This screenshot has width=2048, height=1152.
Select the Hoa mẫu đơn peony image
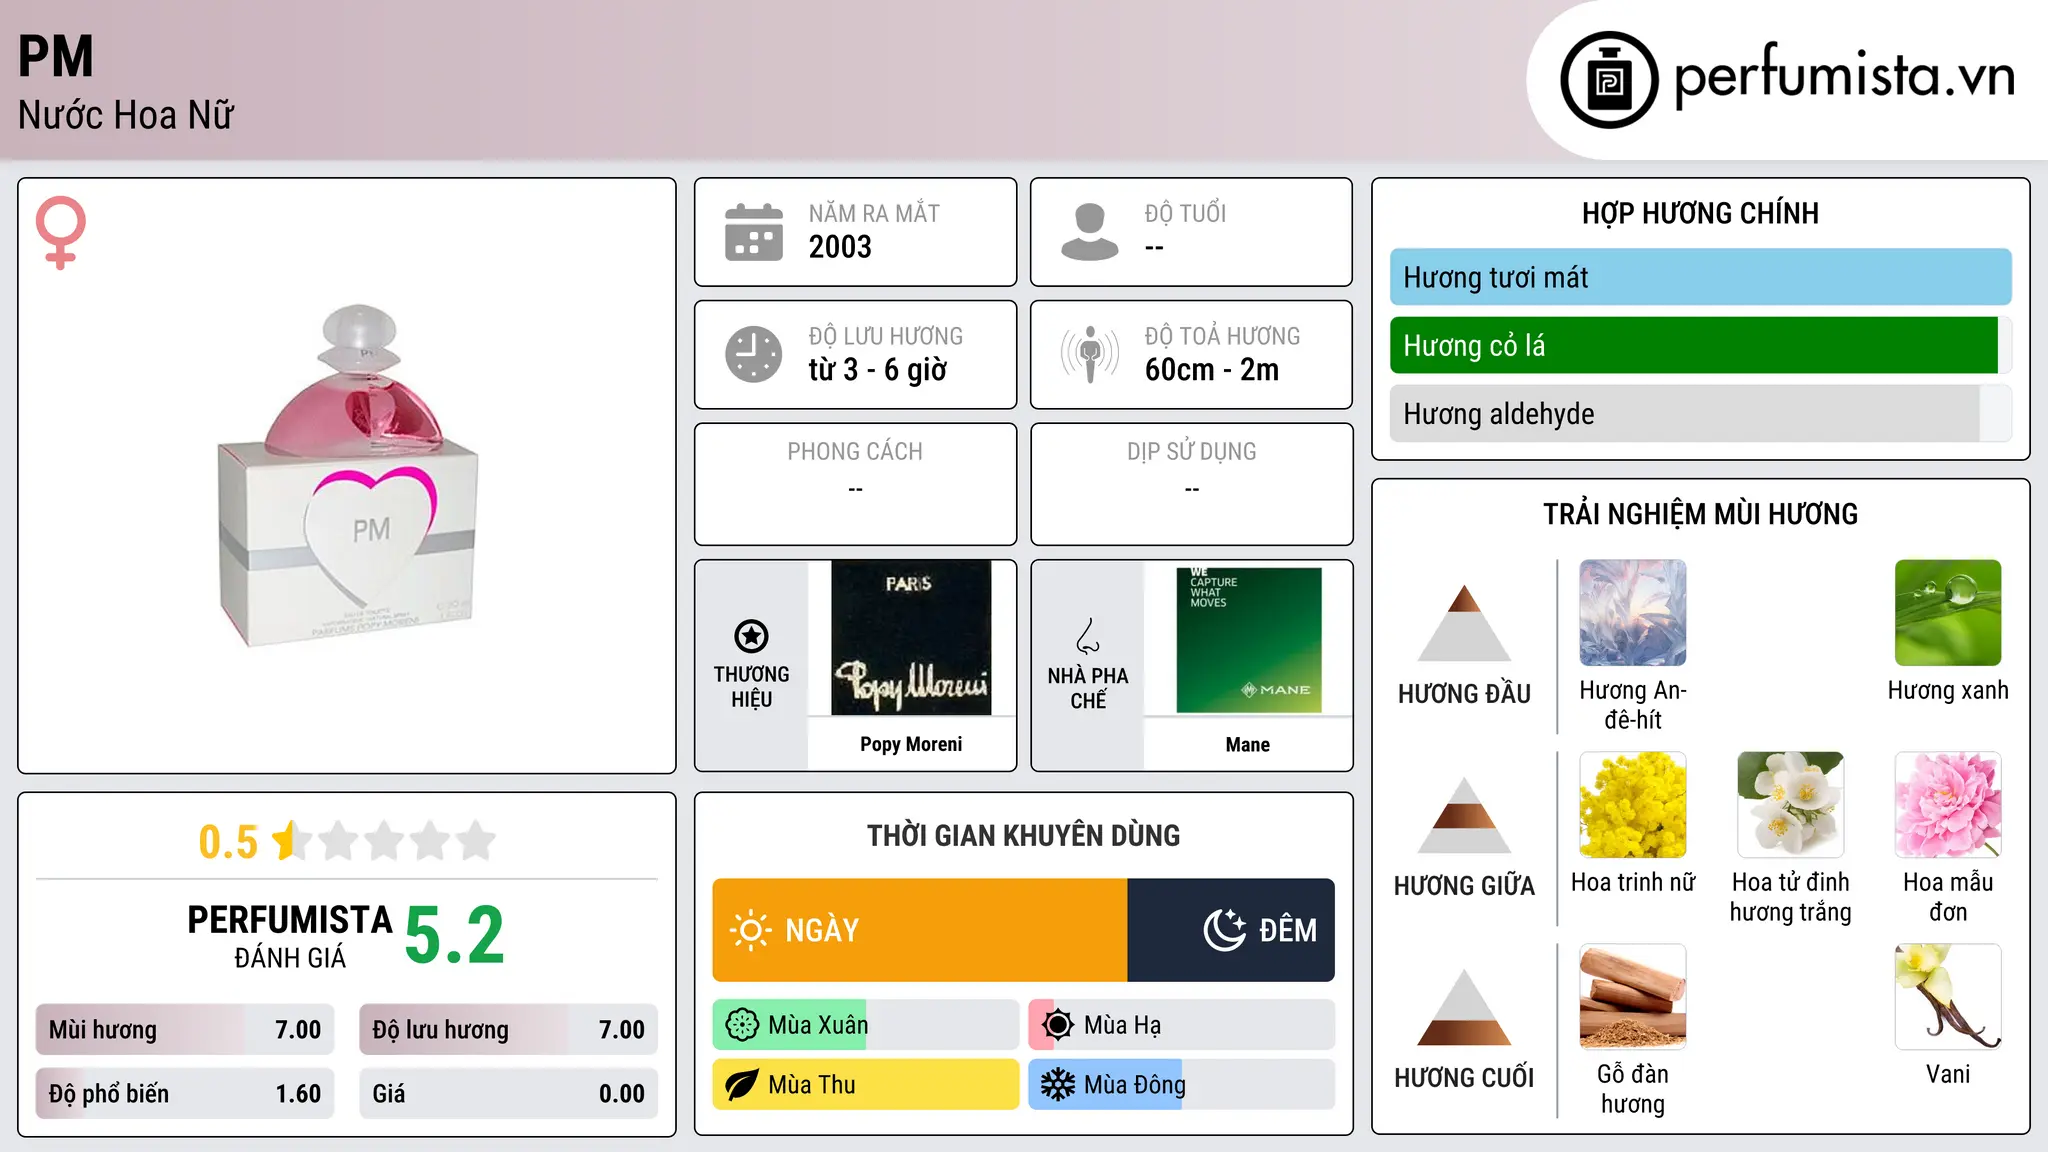point(1948,804)
